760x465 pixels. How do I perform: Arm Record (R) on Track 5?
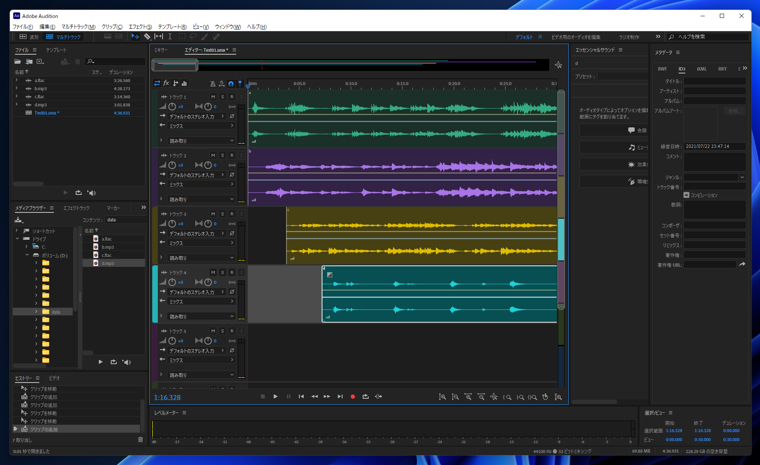[232, 331]
